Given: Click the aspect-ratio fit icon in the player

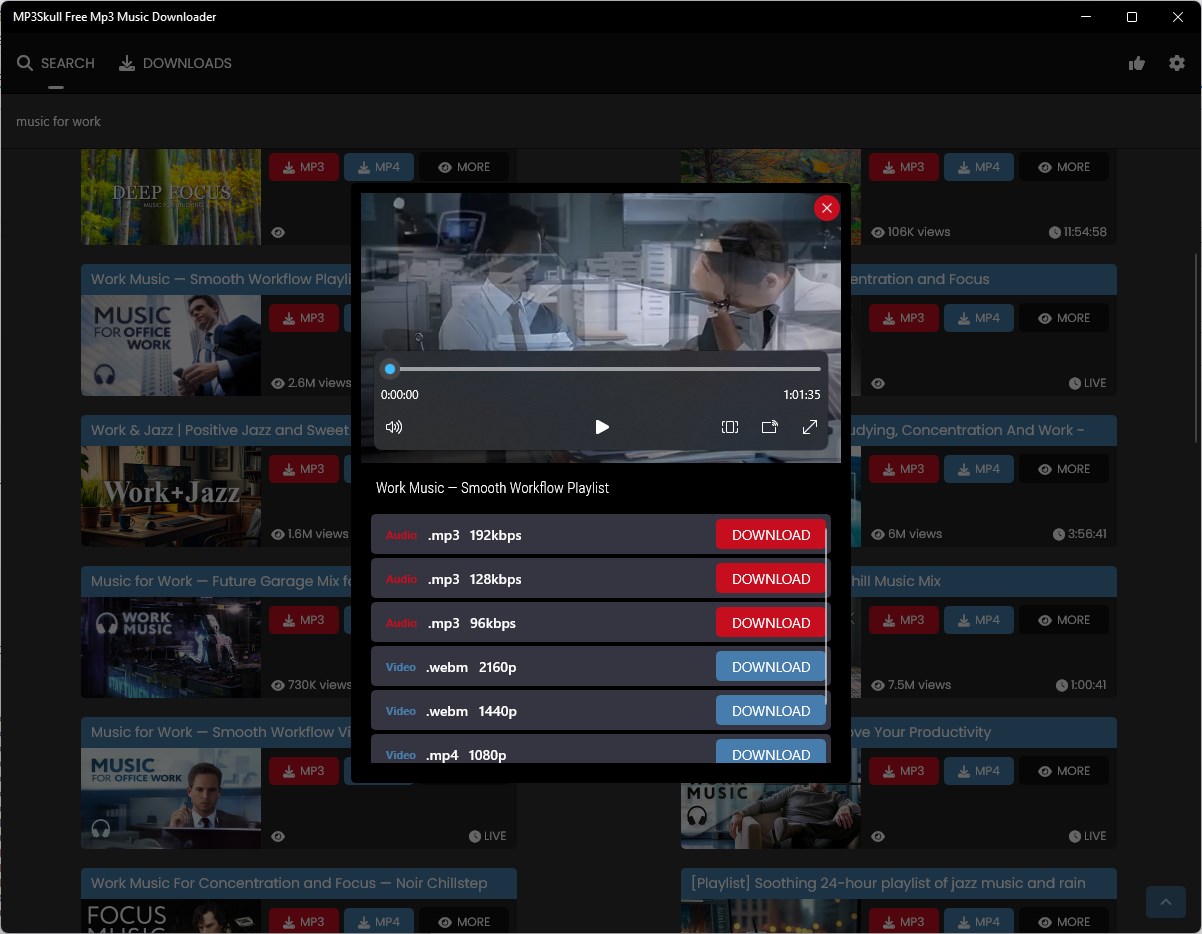Looking at the screenshot, I should coord(730,427).
